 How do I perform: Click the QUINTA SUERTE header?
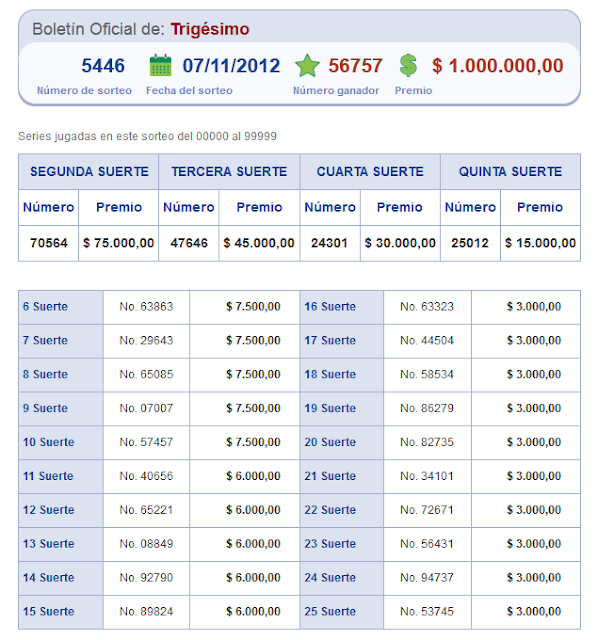510,171
